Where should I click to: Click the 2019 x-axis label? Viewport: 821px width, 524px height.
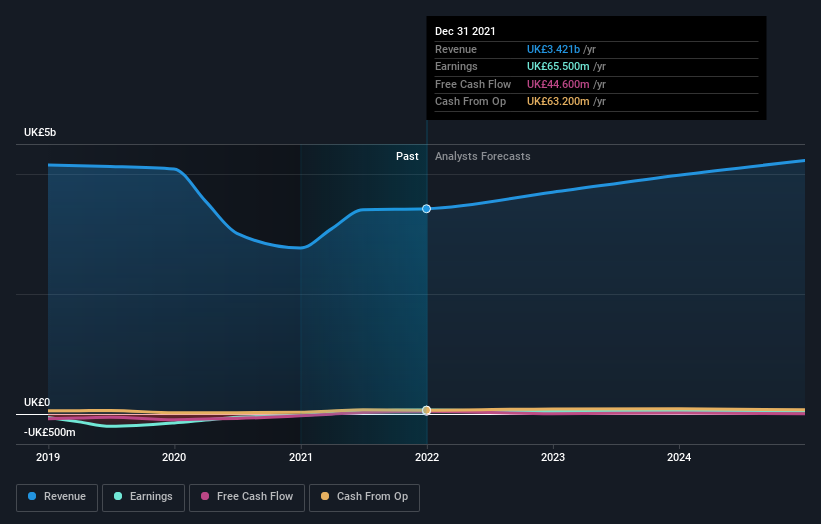coord(48,458)
